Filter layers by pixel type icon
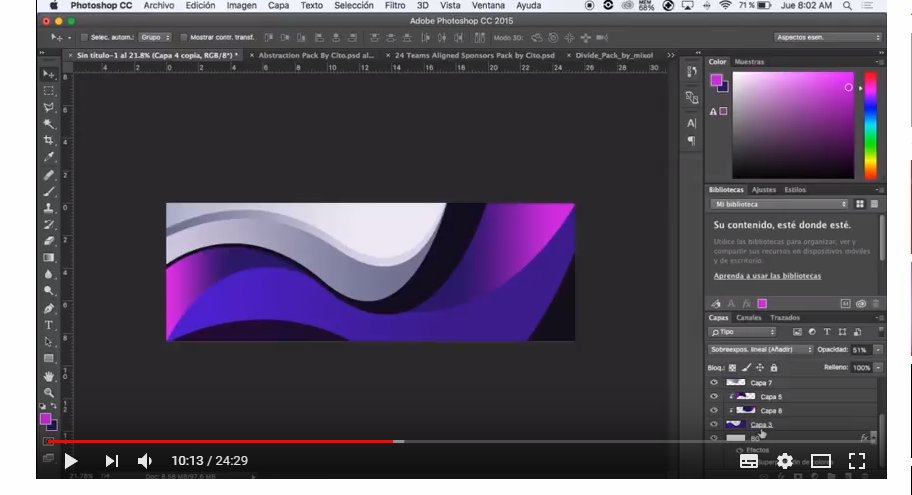Image resolution: width=912 pixels, height=495 pixels. click(797, 332)
